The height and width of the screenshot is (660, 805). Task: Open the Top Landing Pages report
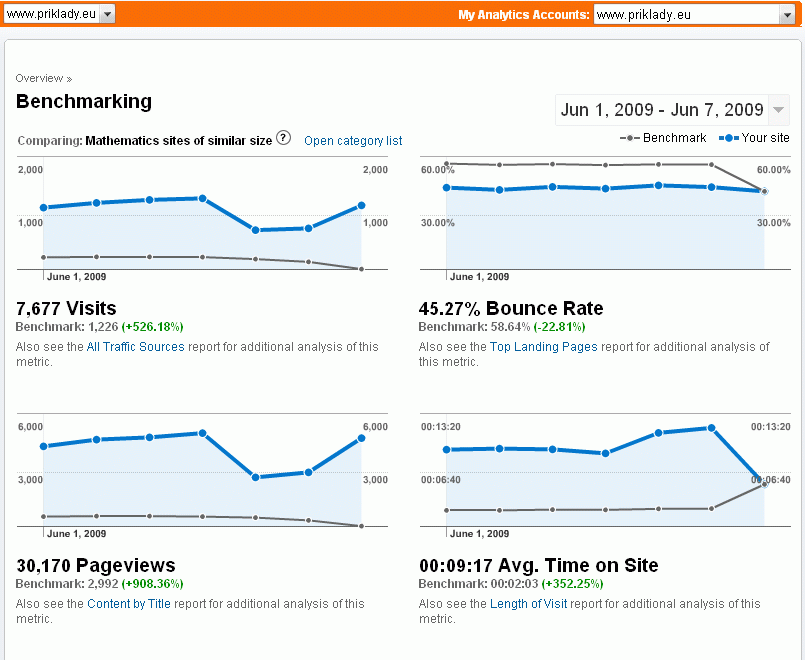[x=543, y=347]
